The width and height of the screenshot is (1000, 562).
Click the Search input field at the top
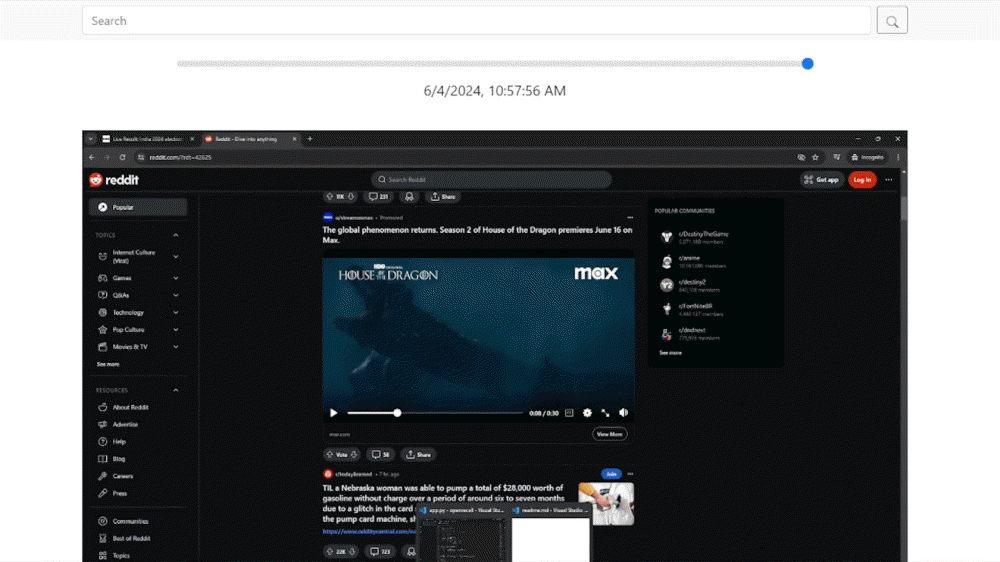pos(476,20)
